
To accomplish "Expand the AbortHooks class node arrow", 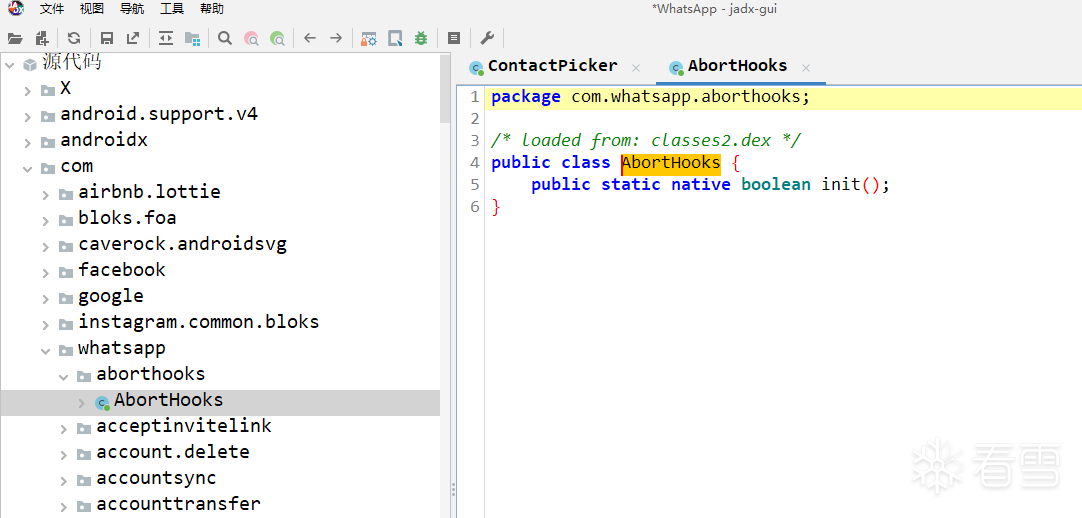I will point(81,402).
